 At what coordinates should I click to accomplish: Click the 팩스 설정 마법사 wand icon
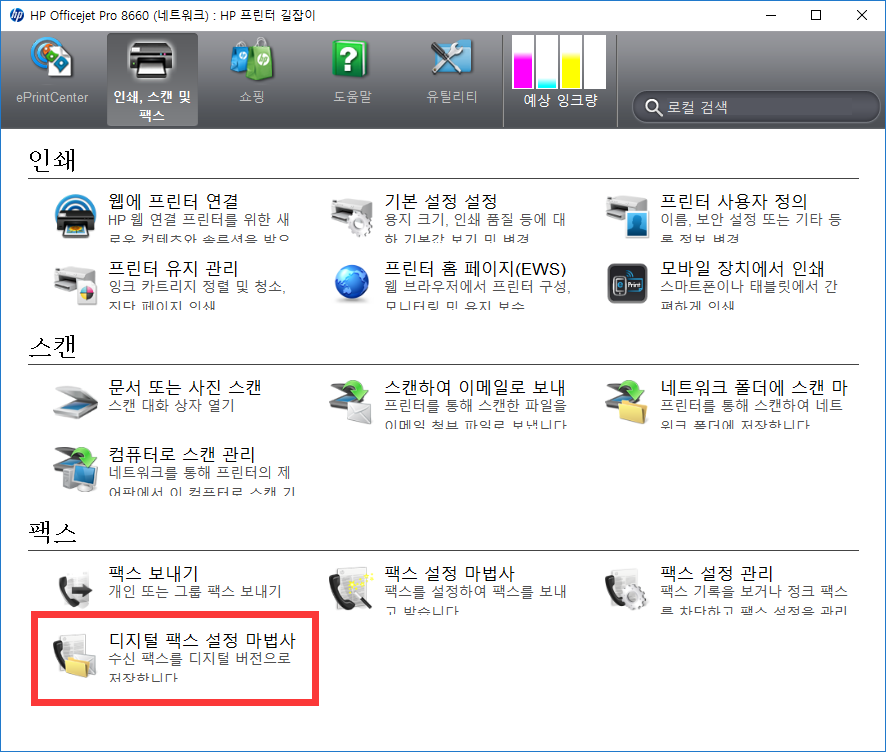351,589
